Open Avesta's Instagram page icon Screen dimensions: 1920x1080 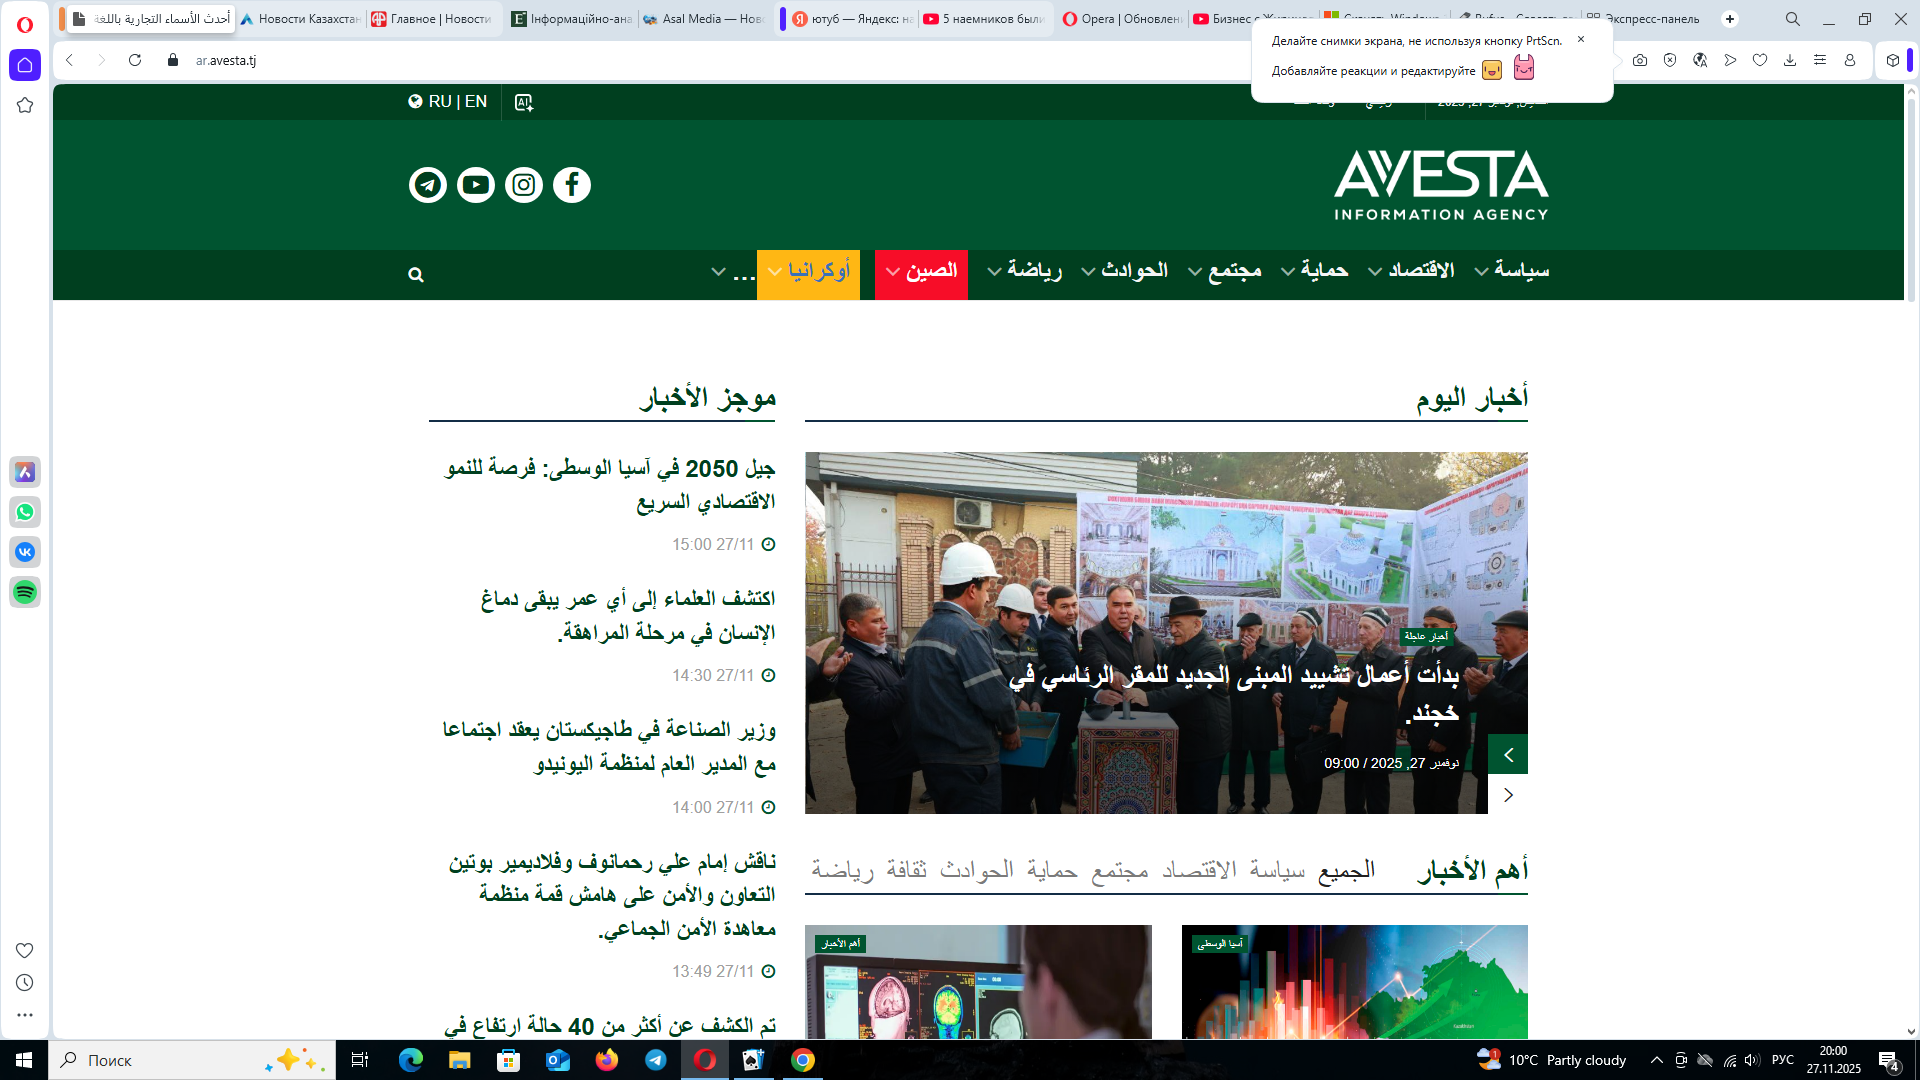[x=524, y=185]
